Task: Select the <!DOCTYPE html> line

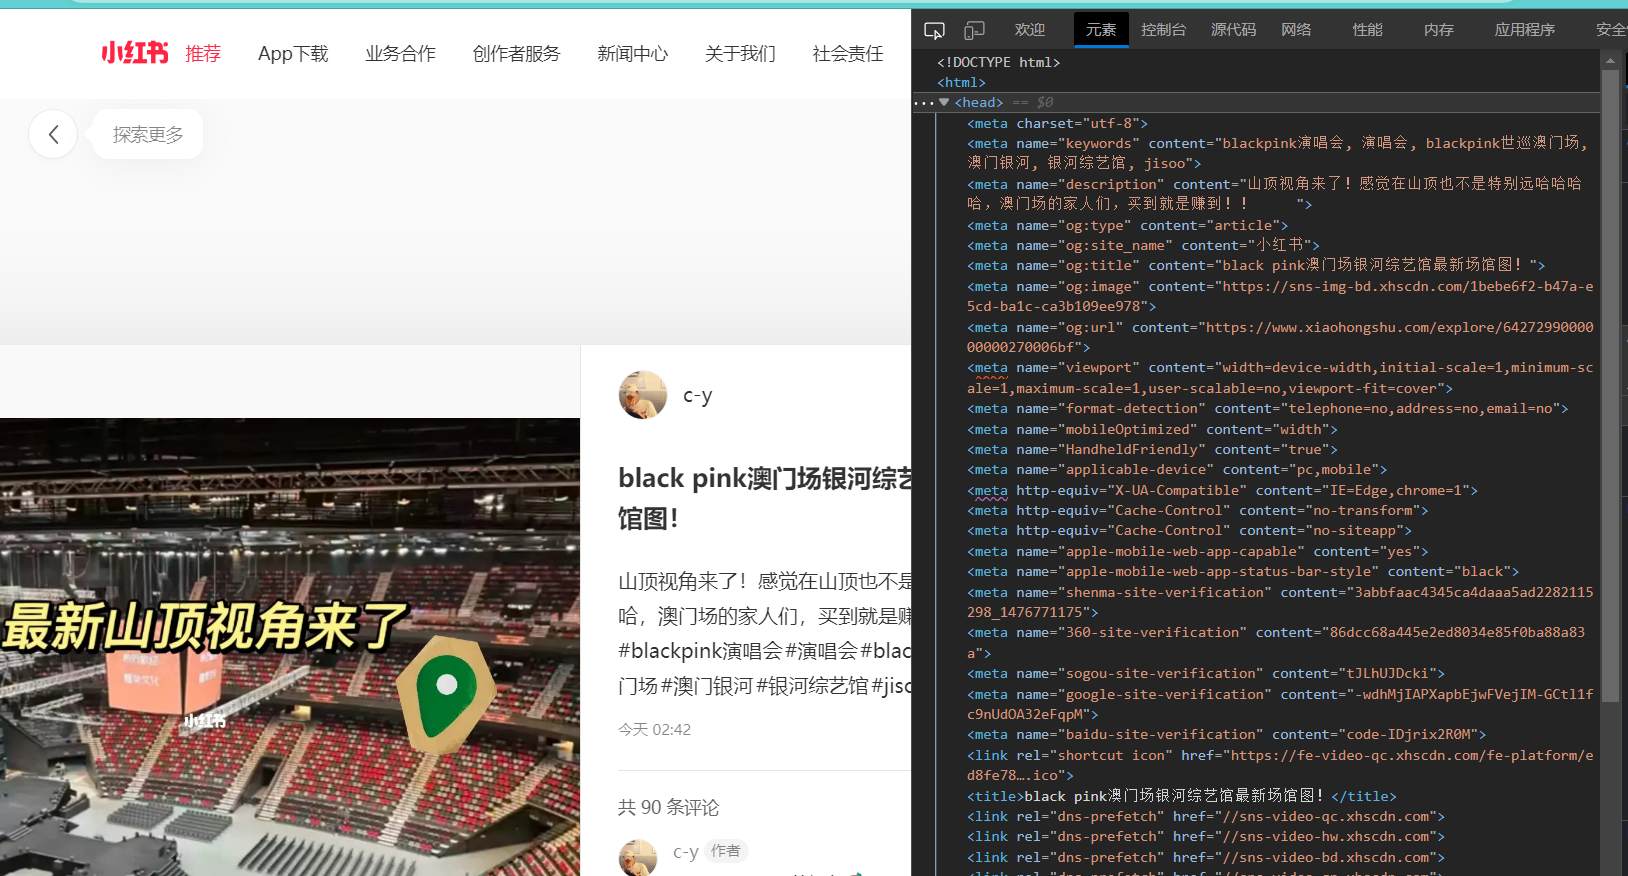Action: click(x=998, y=62)
